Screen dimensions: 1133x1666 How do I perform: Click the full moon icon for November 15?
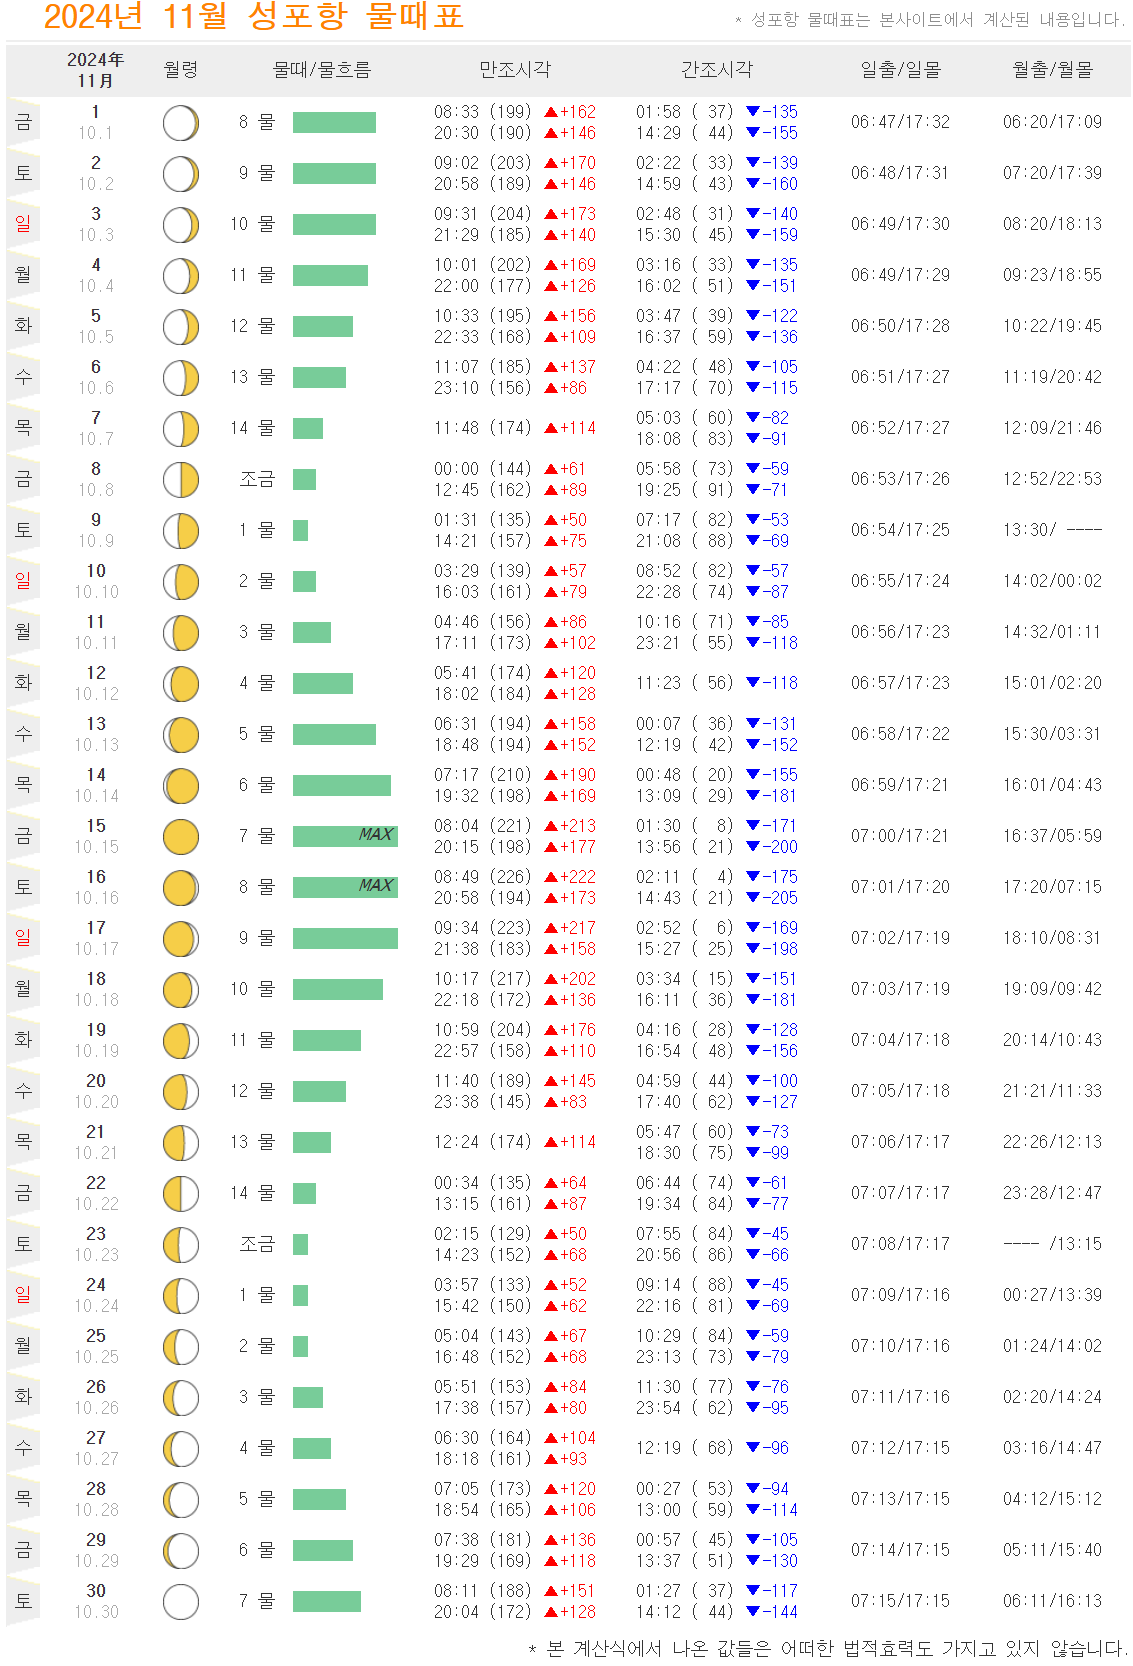(181, 837)
